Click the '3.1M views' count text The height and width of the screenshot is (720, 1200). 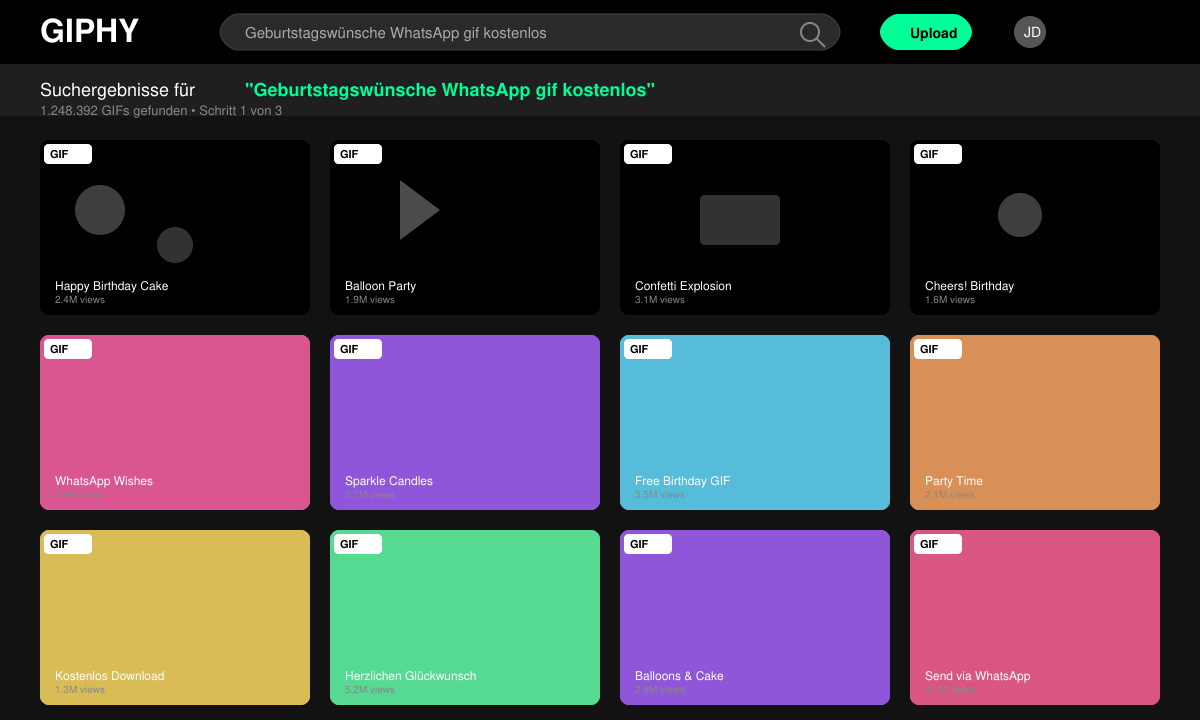coord(660,300)
